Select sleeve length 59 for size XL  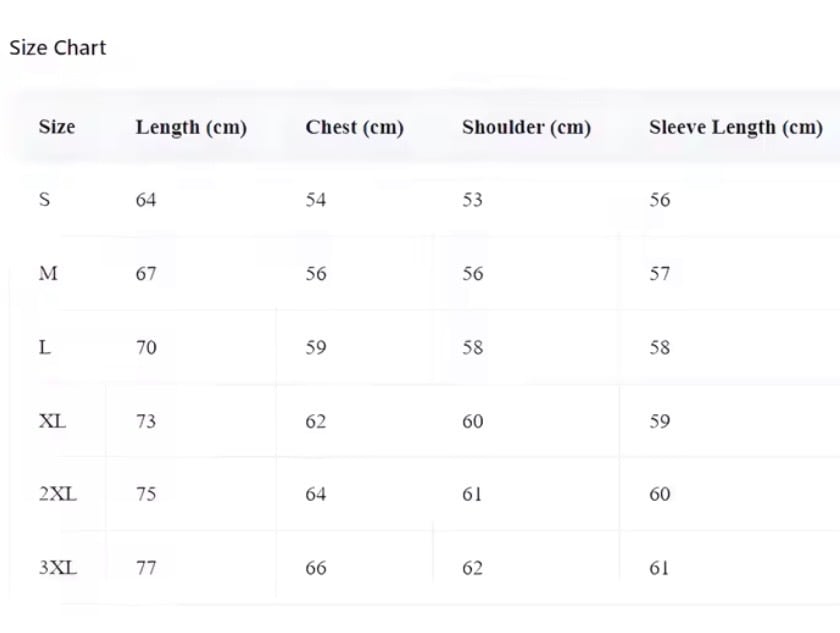[660, 421]
